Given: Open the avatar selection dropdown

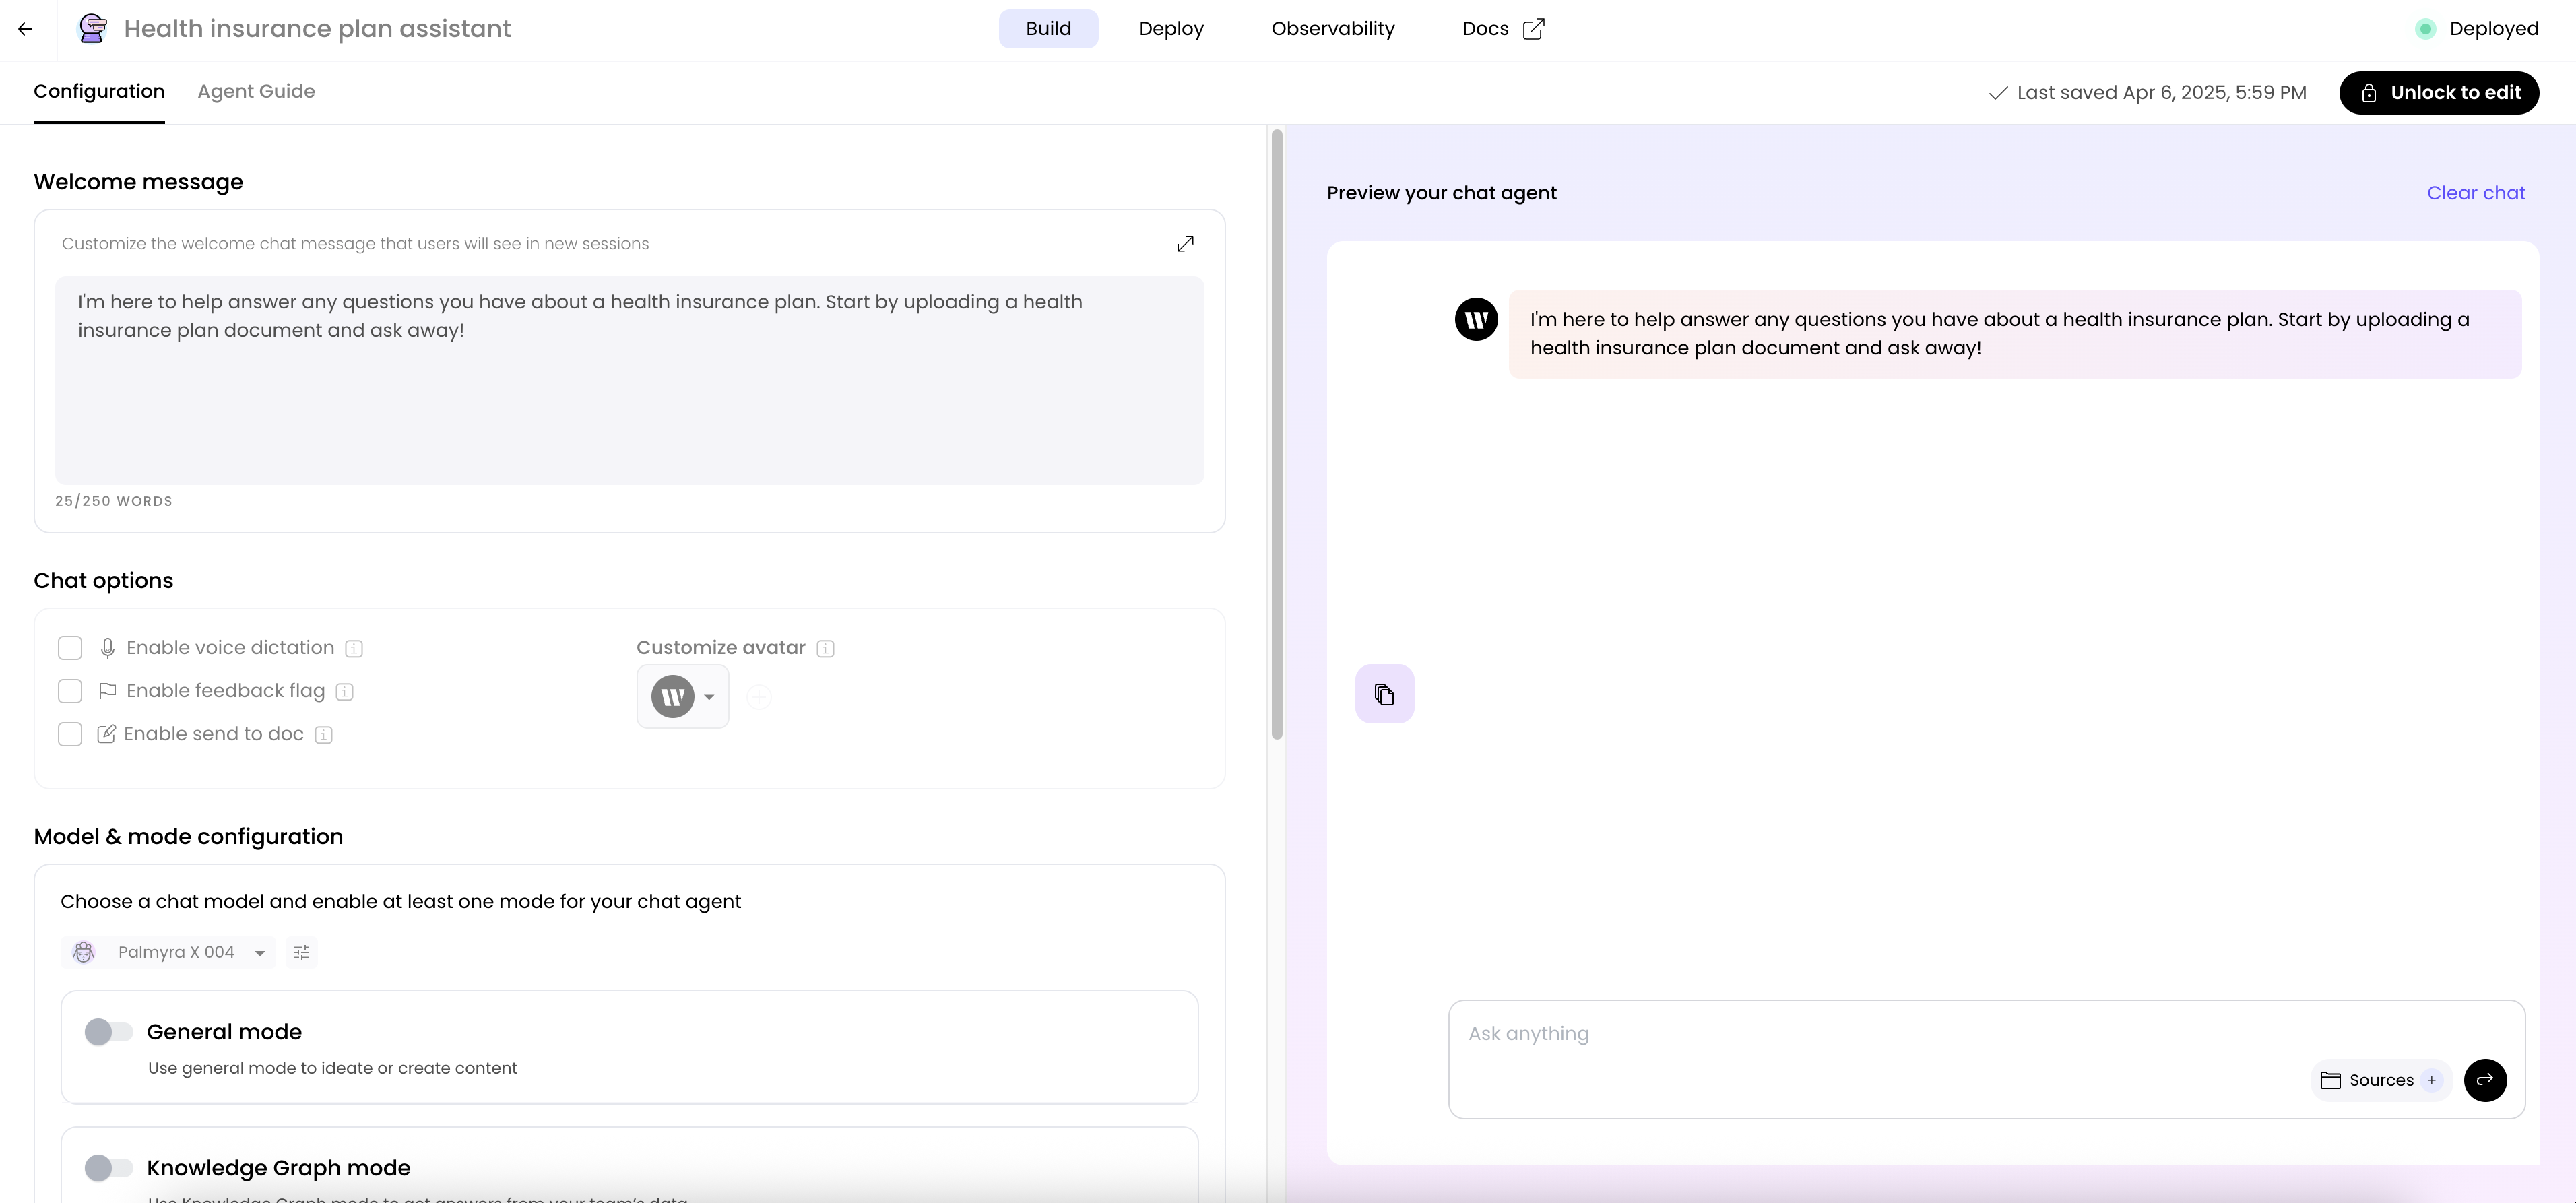Looking at the screenshot, I should pos(683,697).
